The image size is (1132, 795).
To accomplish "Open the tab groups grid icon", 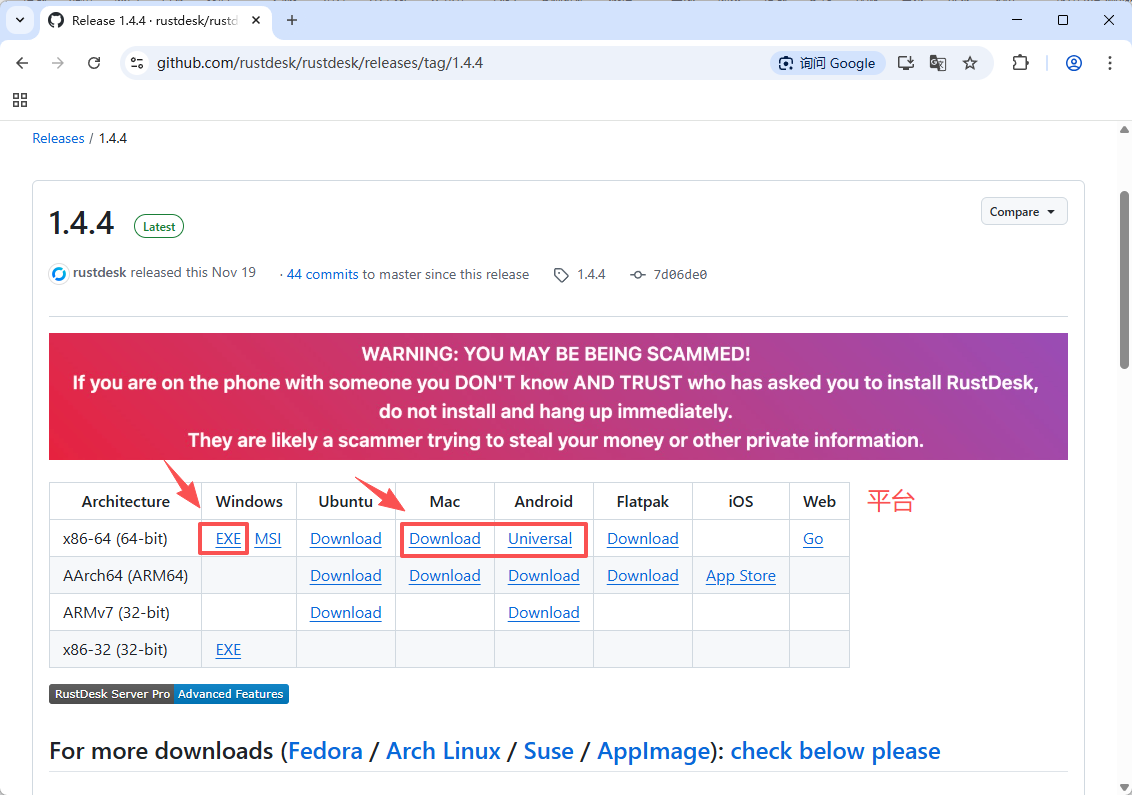I will pos(20,100).
